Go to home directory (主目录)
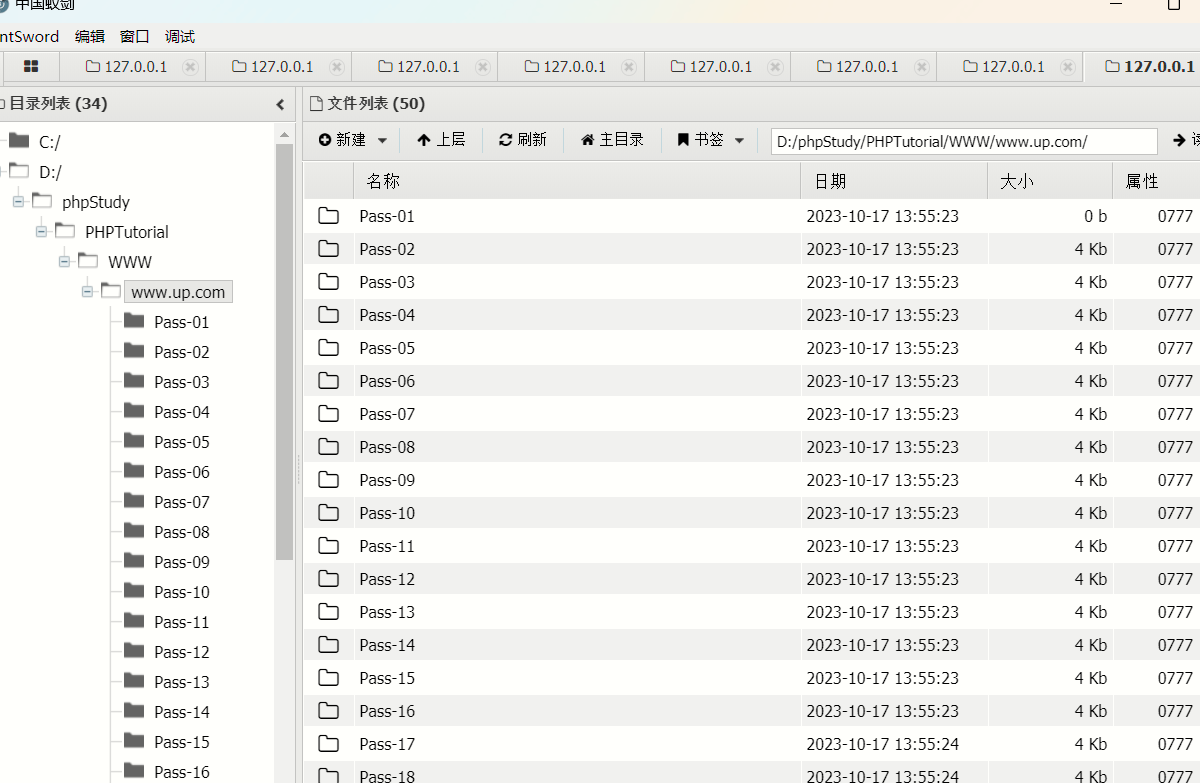This screenshot has height=783, width=1200. coord(612,140)
